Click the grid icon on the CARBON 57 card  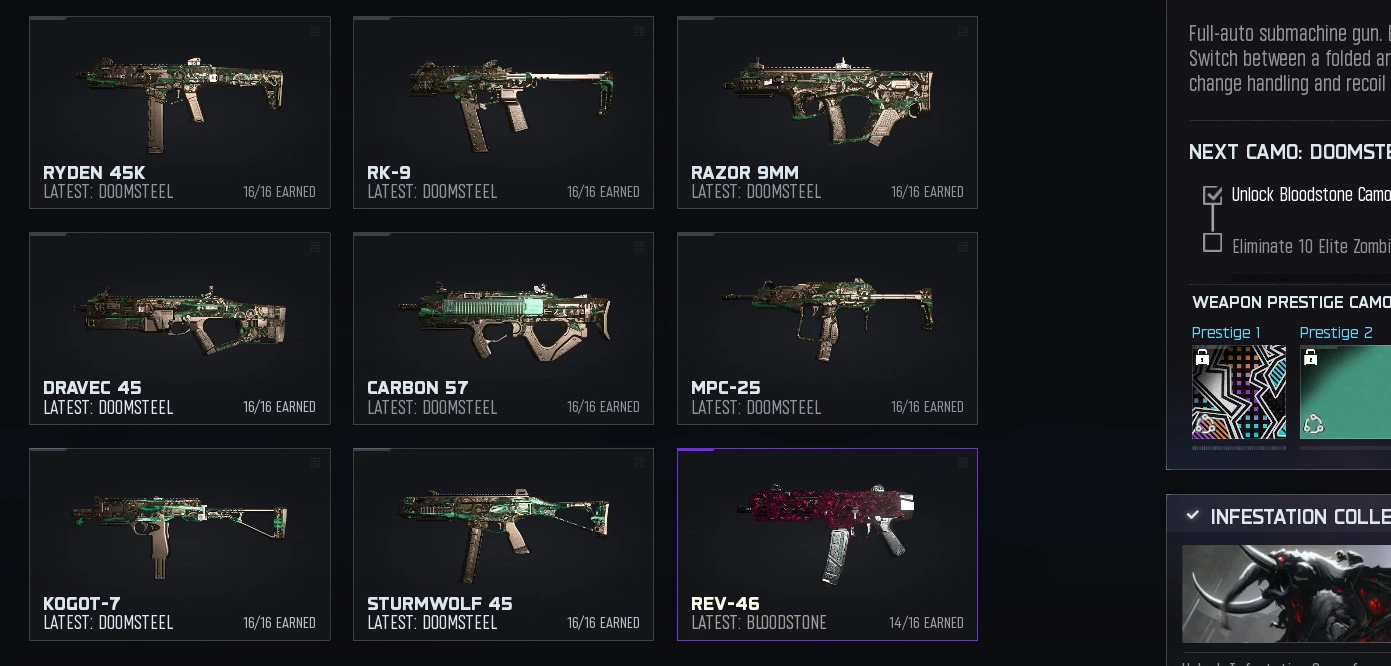point(639,247)
